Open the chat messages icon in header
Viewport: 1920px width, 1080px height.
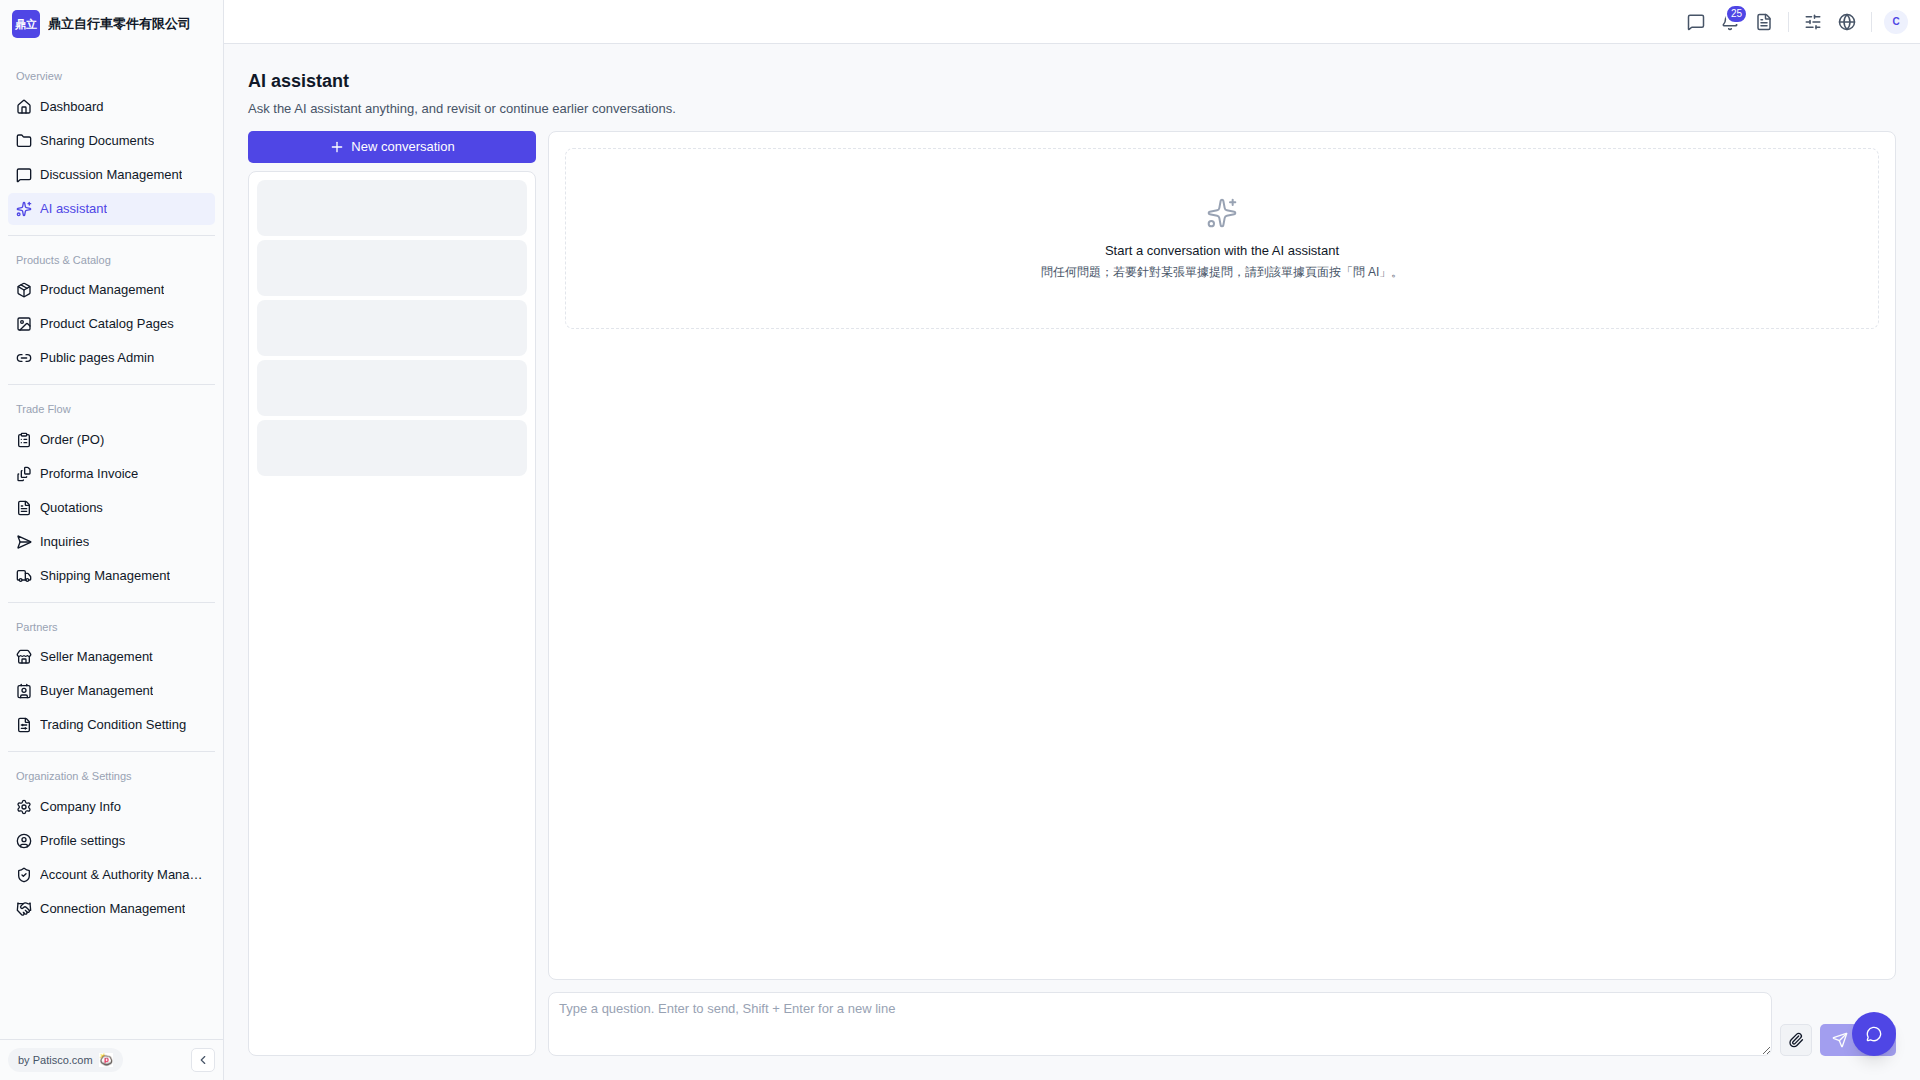pos(1696,22)
